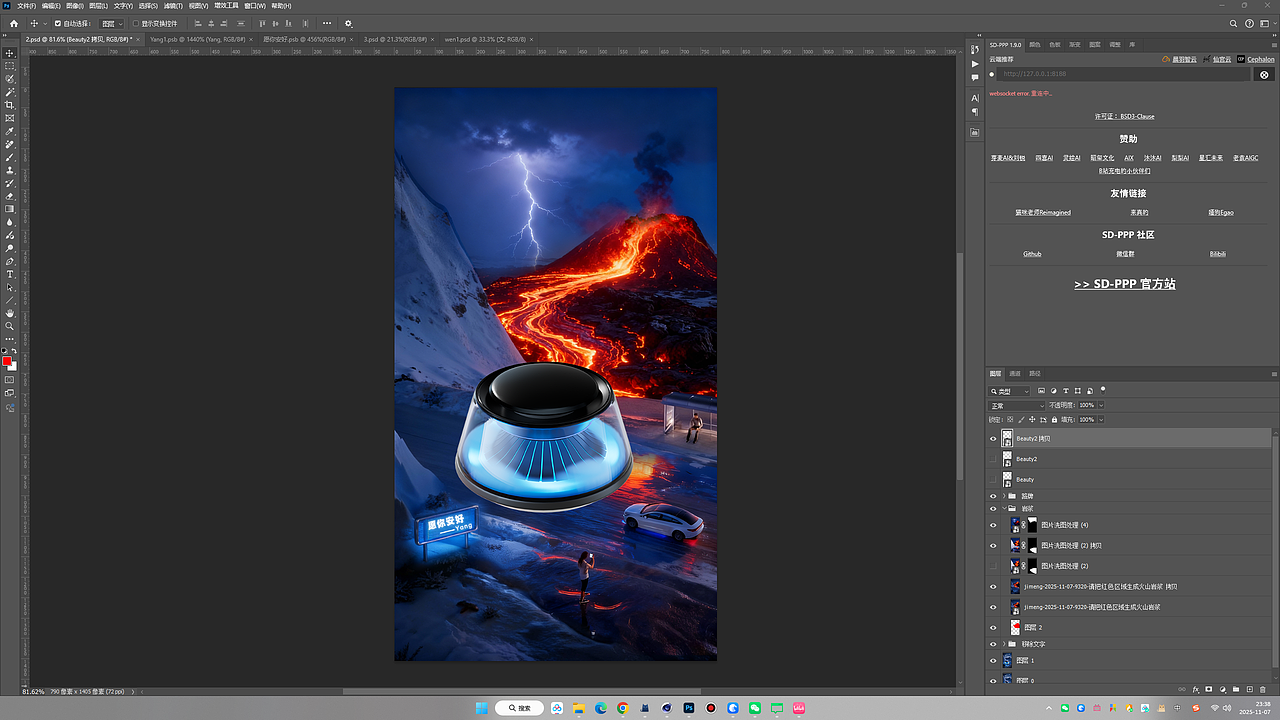Select the Pen tool

pos(10,261)
